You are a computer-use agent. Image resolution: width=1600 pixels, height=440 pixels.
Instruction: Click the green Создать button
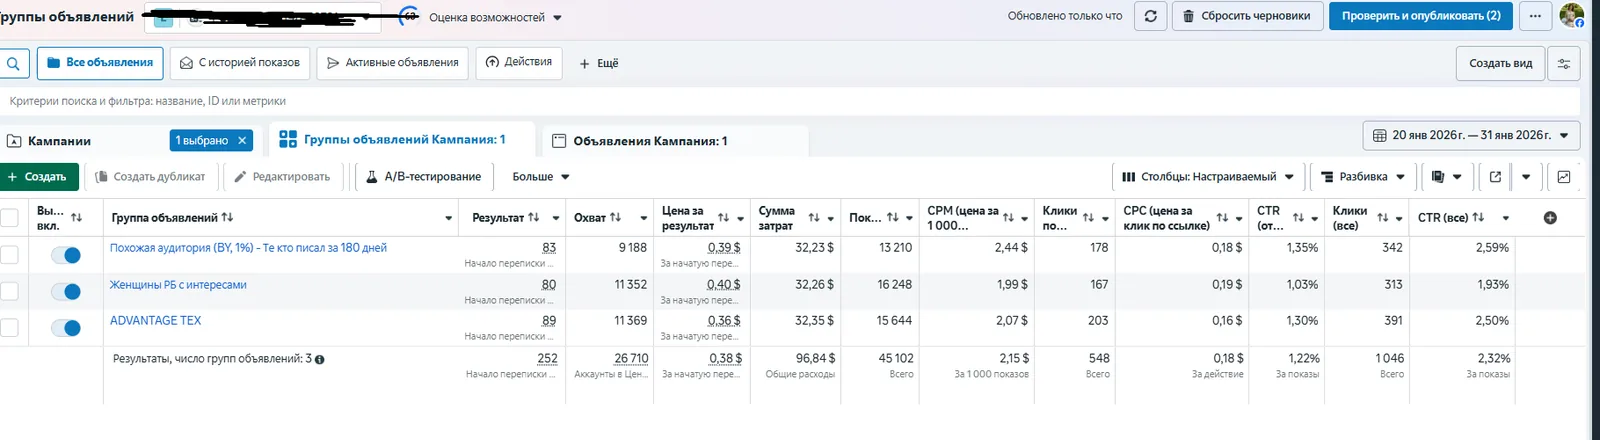tap(39, 177)
